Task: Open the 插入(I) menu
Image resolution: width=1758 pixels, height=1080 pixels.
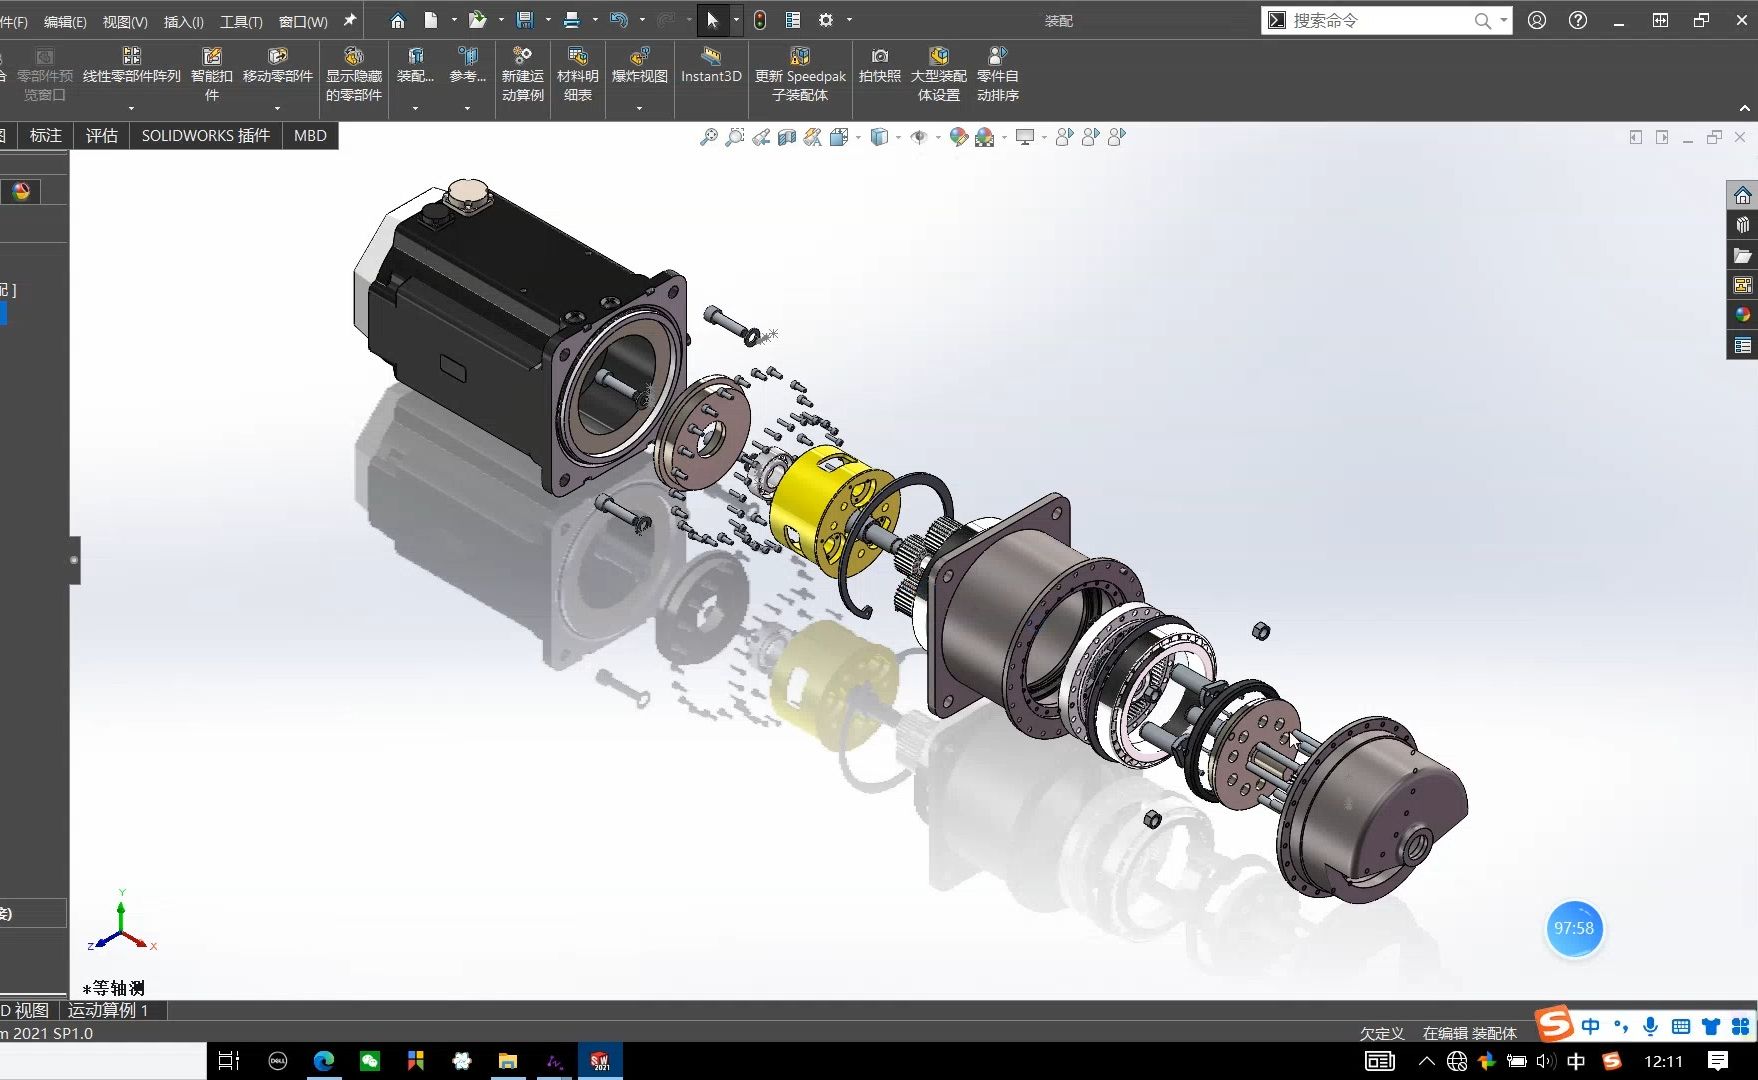Action: (x=183, y=21)
